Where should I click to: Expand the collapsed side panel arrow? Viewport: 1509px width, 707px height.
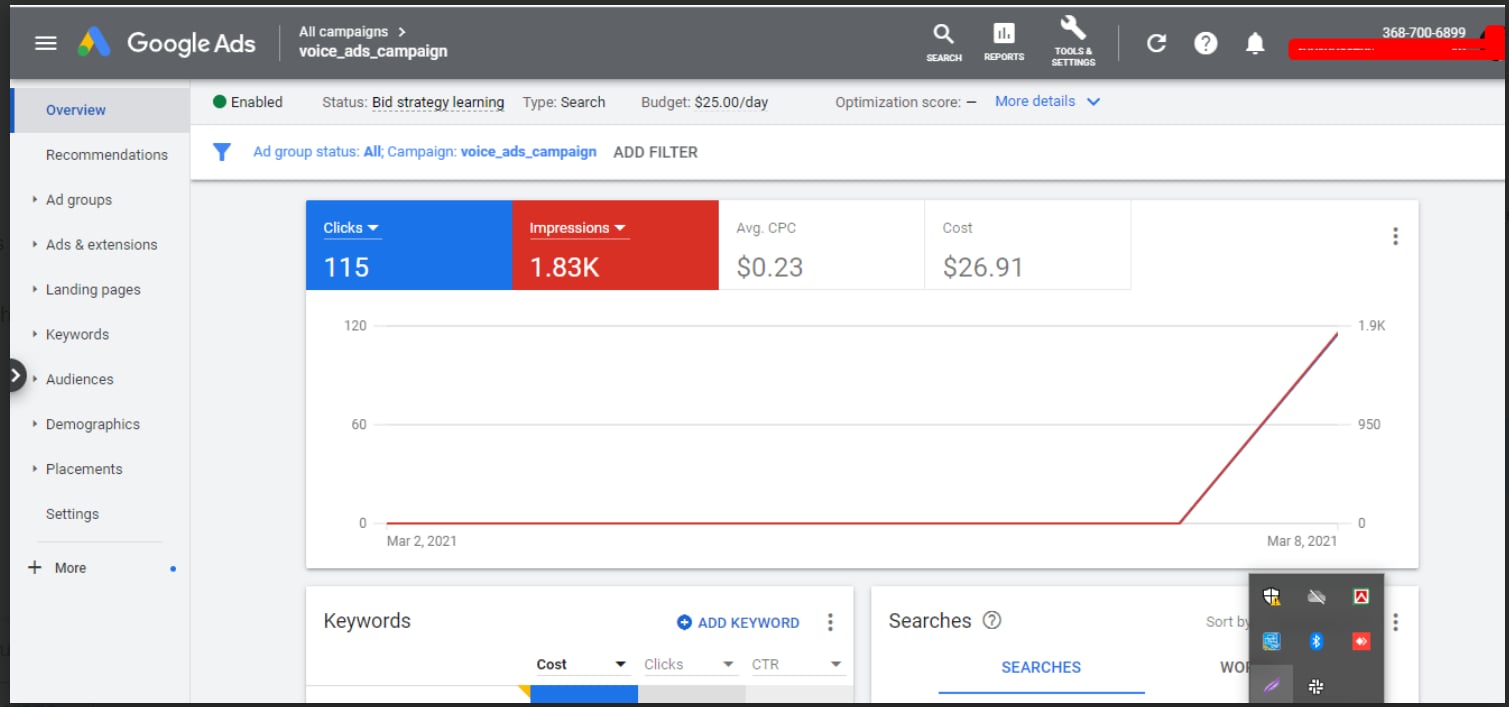click(x=14, y=375)
